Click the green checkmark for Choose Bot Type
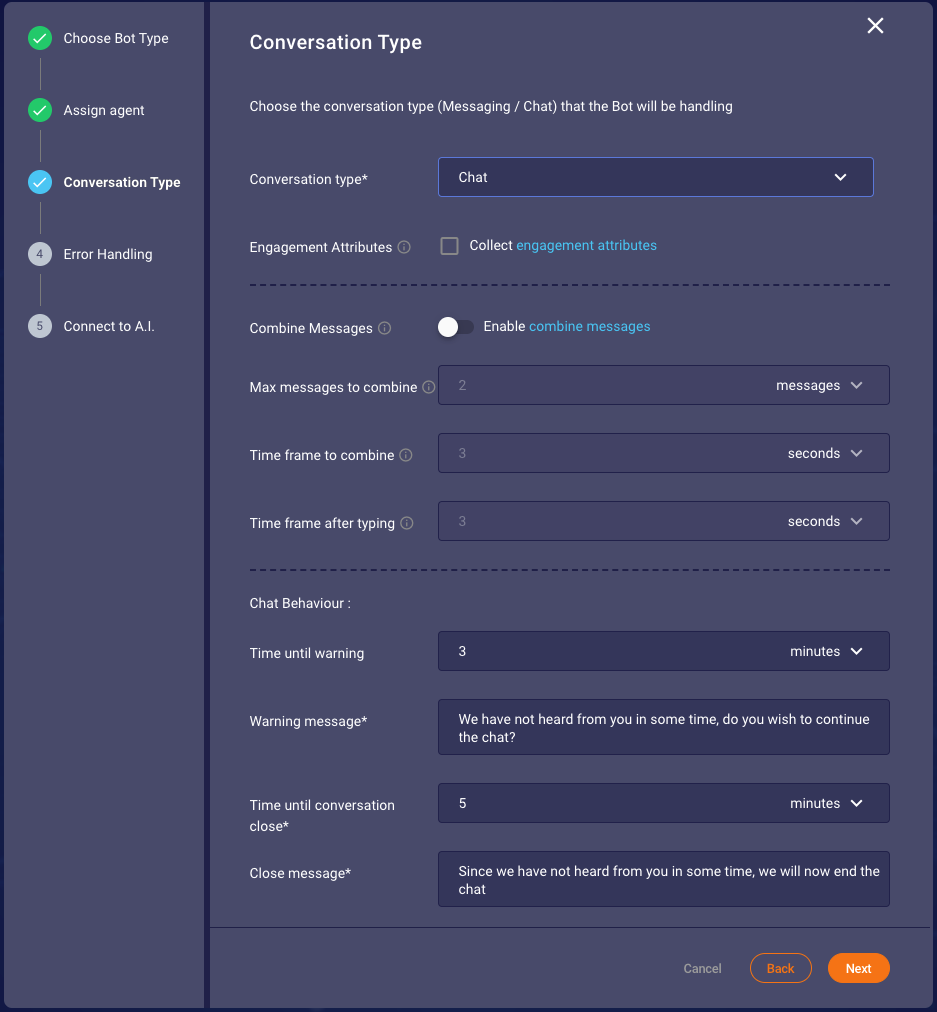The image size is (937, 1012). click(40, 38)
